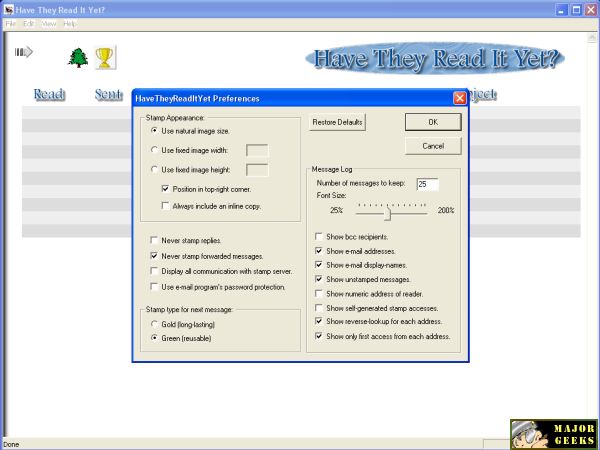
Task: Click the Done status bar text
Action: pyautogui.click(x=11, y=444)
